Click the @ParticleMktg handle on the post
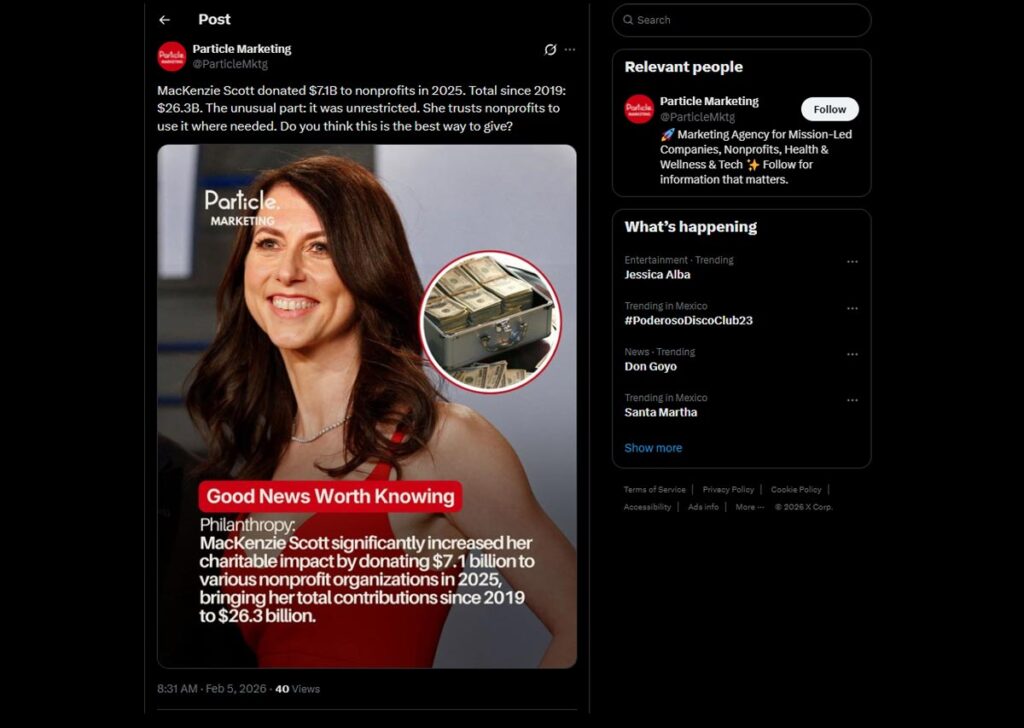Viewport: 1024px width, 728px height. tap(230, 64)
